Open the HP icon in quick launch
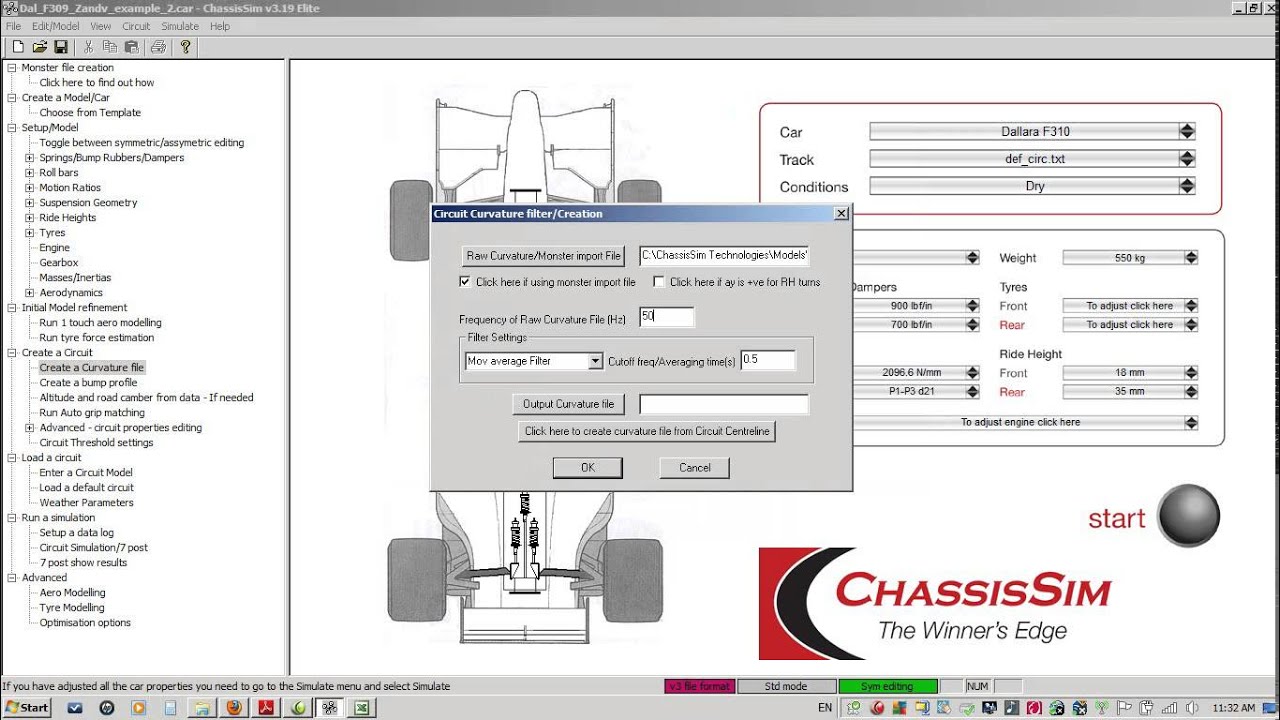The width and height of the screenshot is (1280, 720). [x=107, y=708]
